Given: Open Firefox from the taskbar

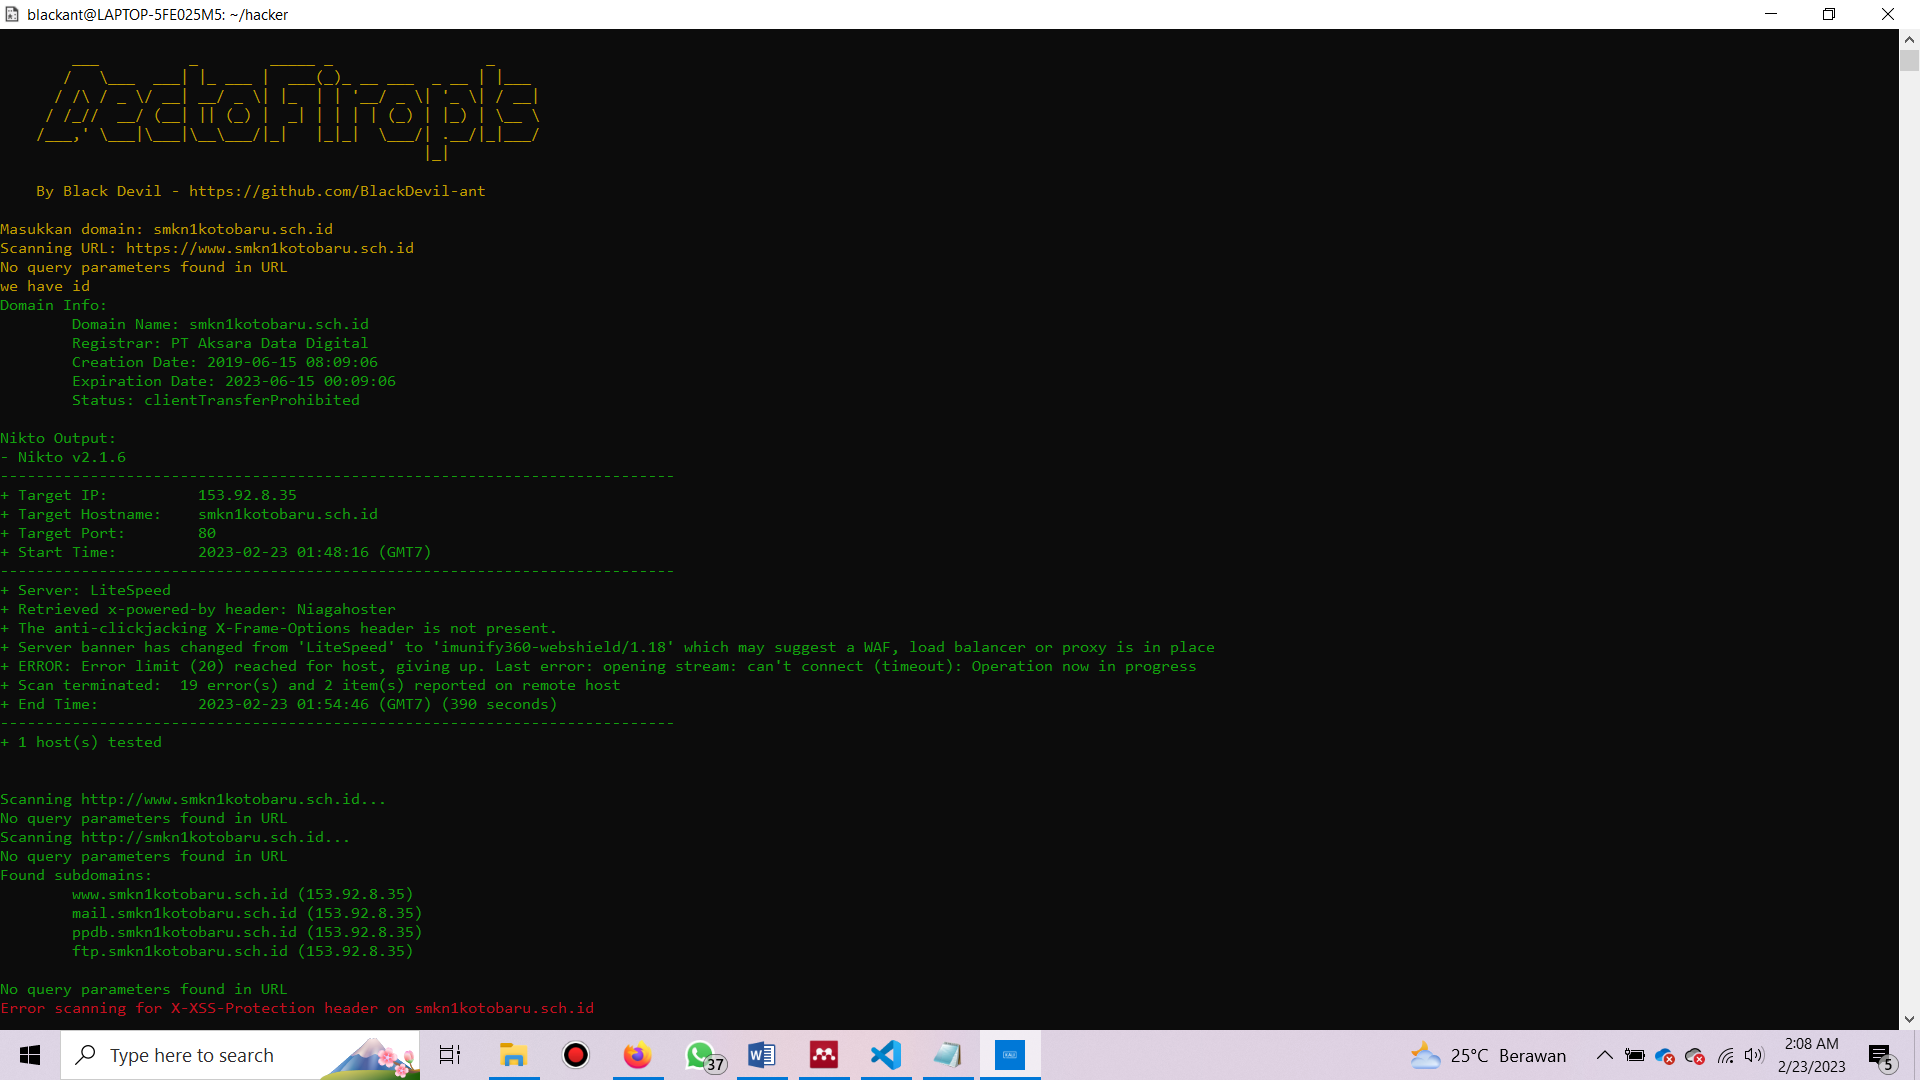Looking at the screenshot, I should coord(637,1055).
